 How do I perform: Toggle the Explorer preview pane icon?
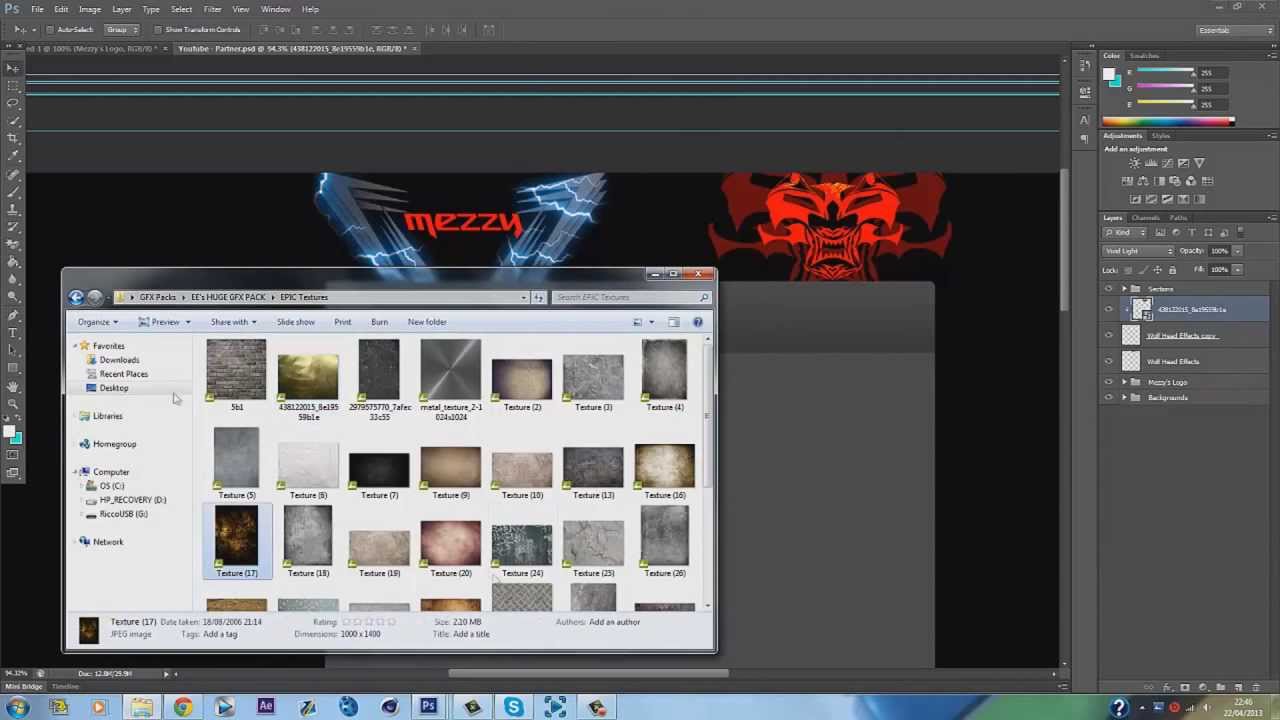pos(673,322)
